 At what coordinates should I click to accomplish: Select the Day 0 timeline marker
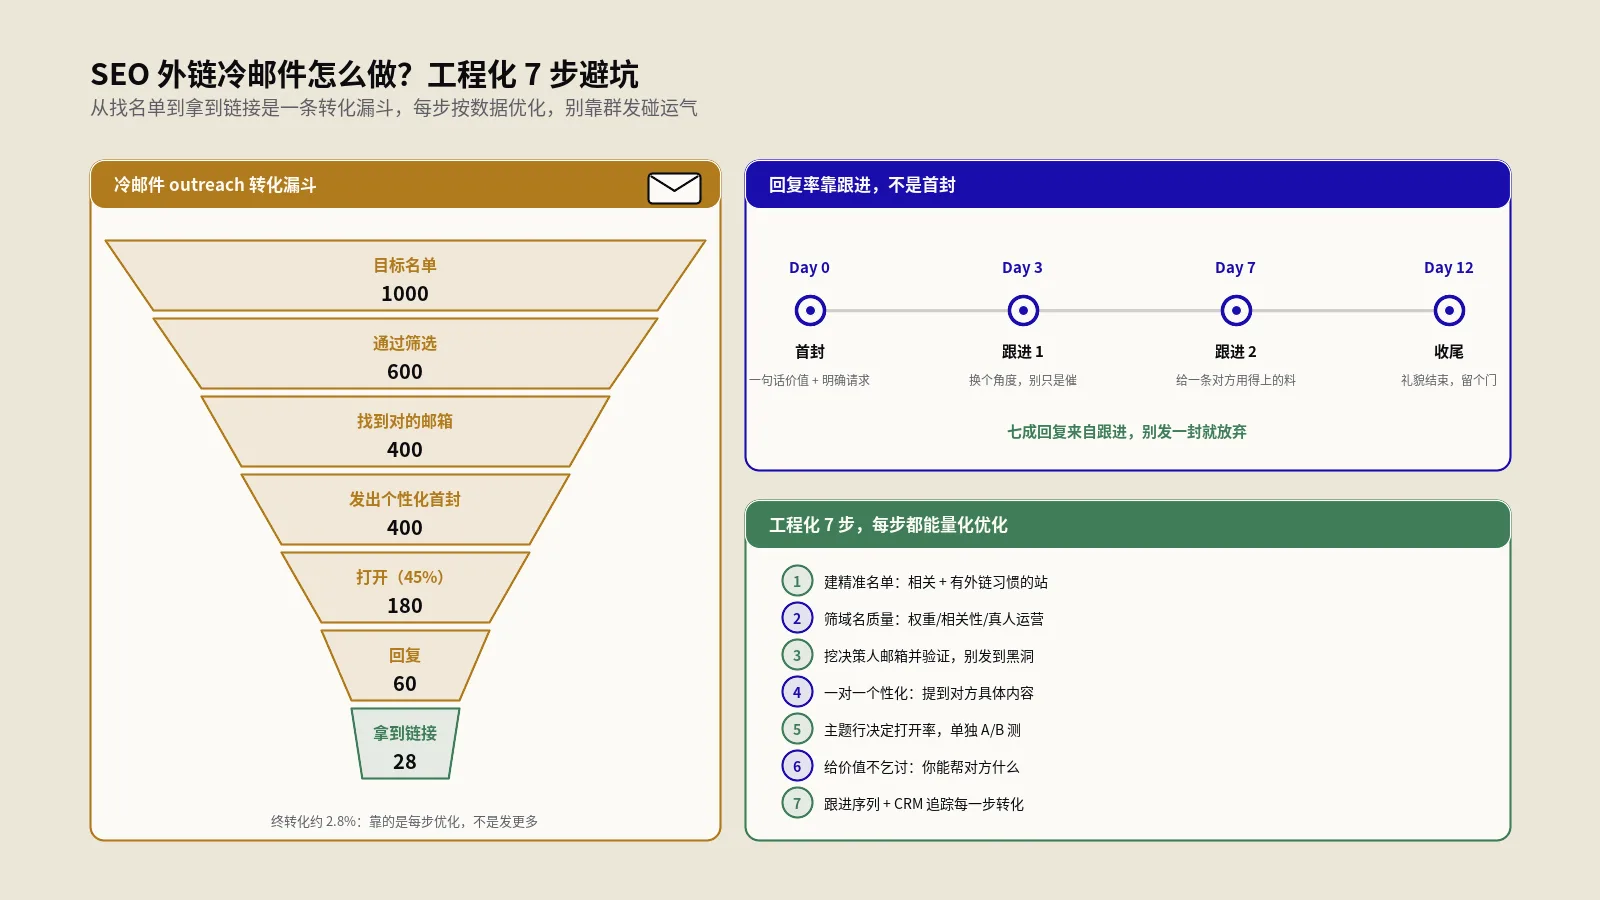pyautogui.click(x=810, y=311)
